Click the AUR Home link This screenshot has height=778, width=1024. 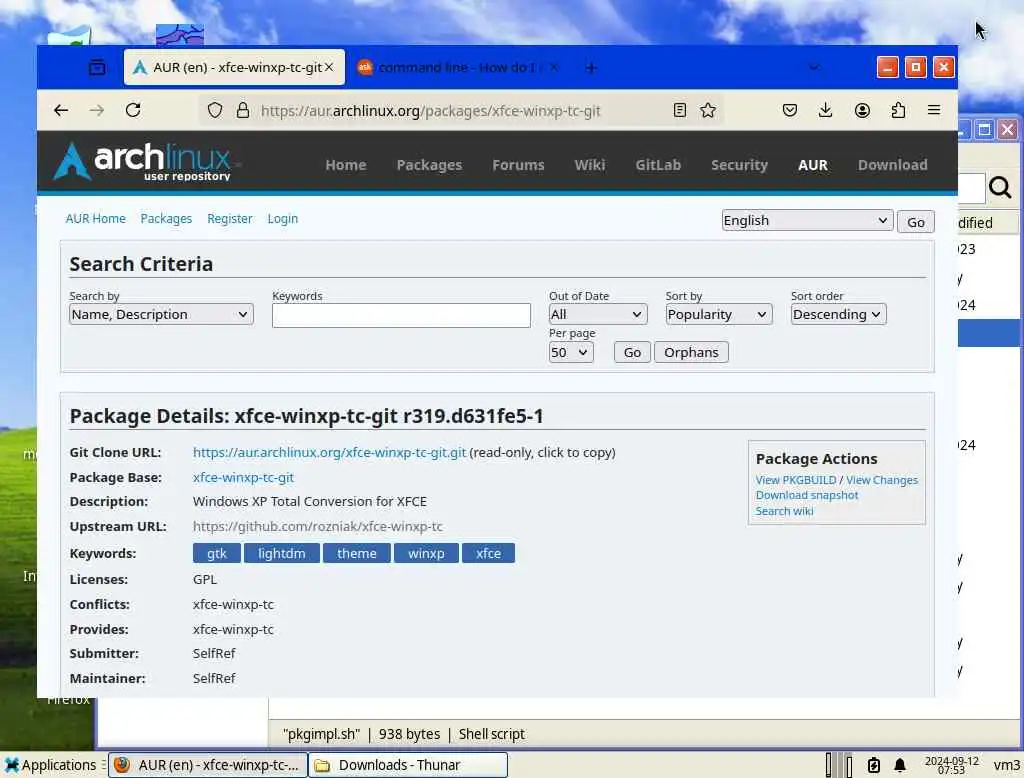pos(95,219)
